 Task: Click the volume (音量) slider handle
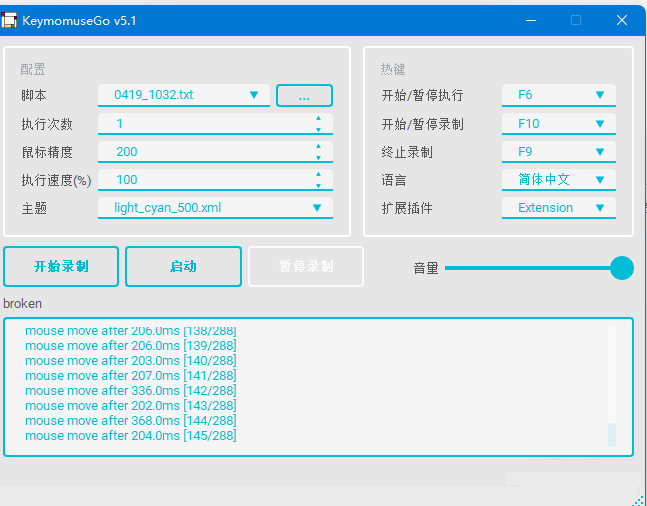(622, 268)
